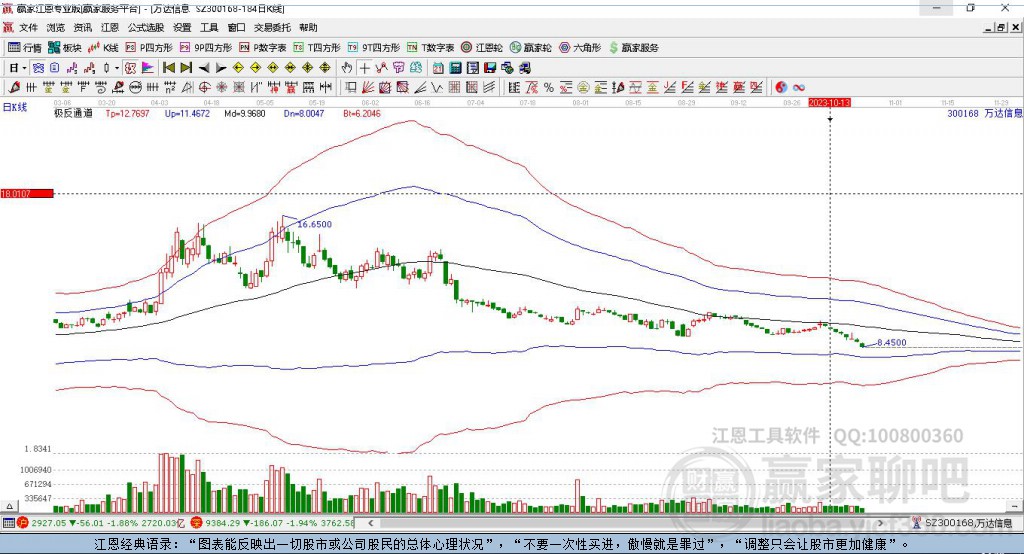Select the hand pan tool
This screenshot has height=554, width=1024.
click(x=347, y=68)
